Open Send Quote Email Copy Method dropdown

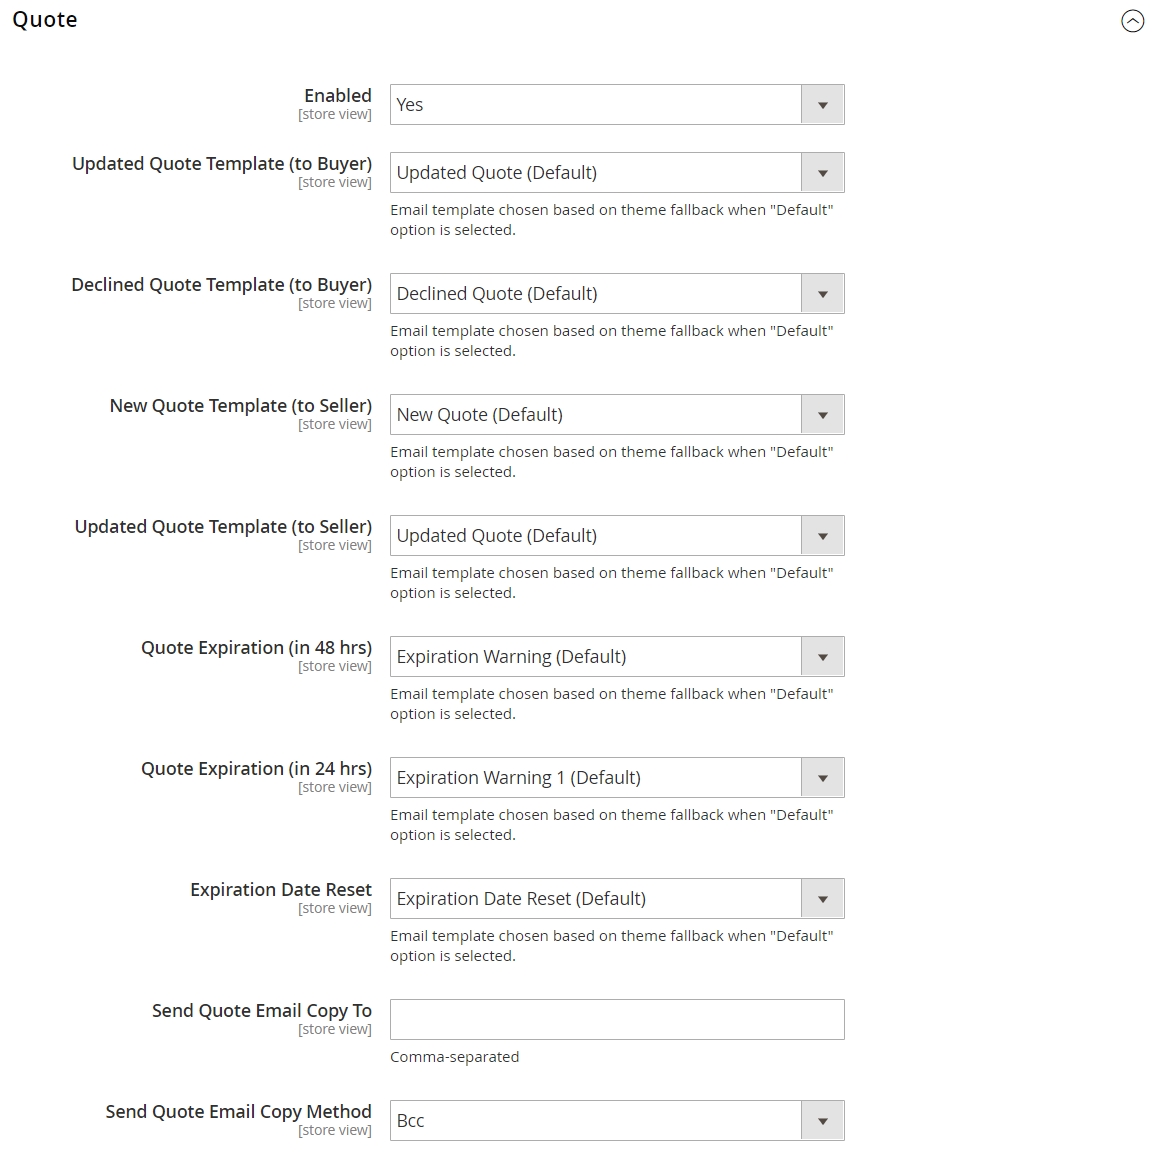point(616,1121)
